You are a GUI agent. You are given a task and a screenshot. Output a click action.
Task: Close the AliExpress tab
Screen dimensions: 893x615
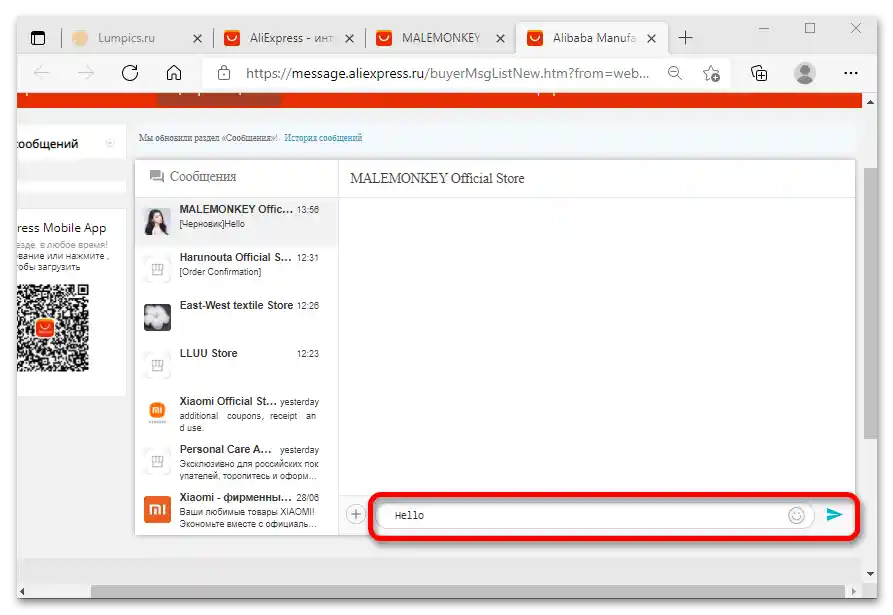pyautogui.click(x=350, y=39)
